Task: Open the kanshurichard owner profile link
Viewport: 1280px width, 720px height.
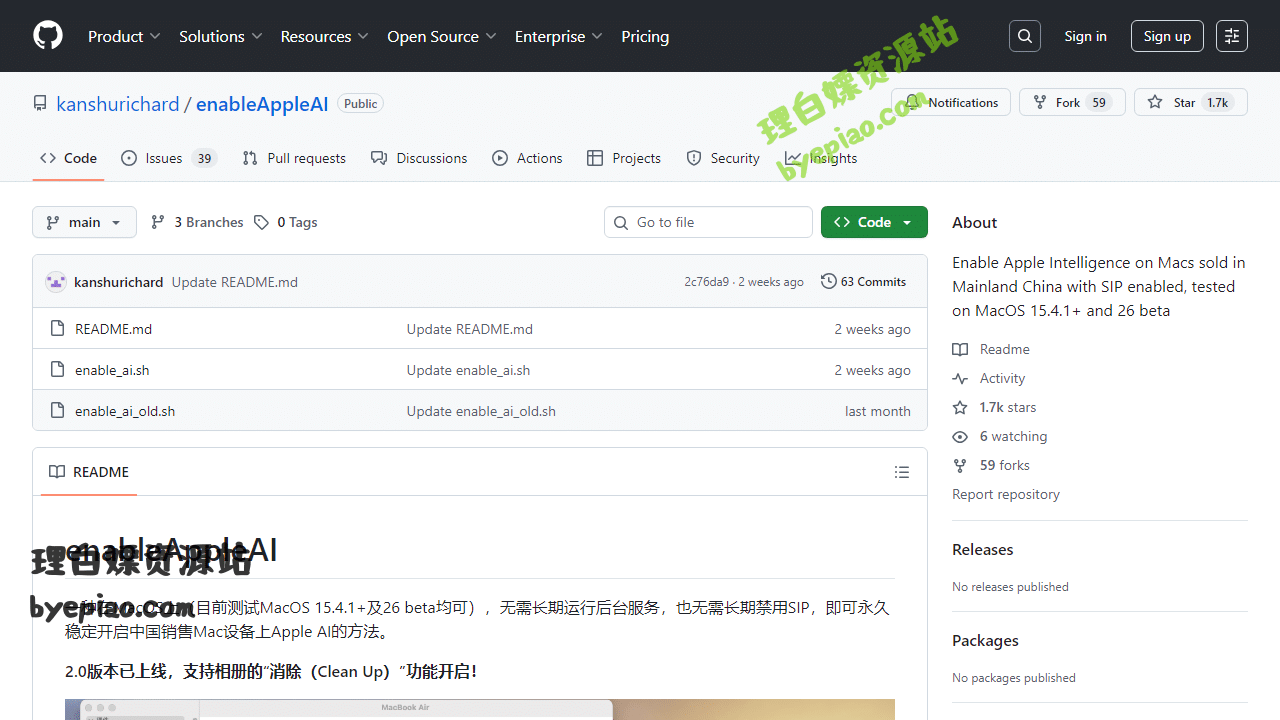Action: pos(118,104)
